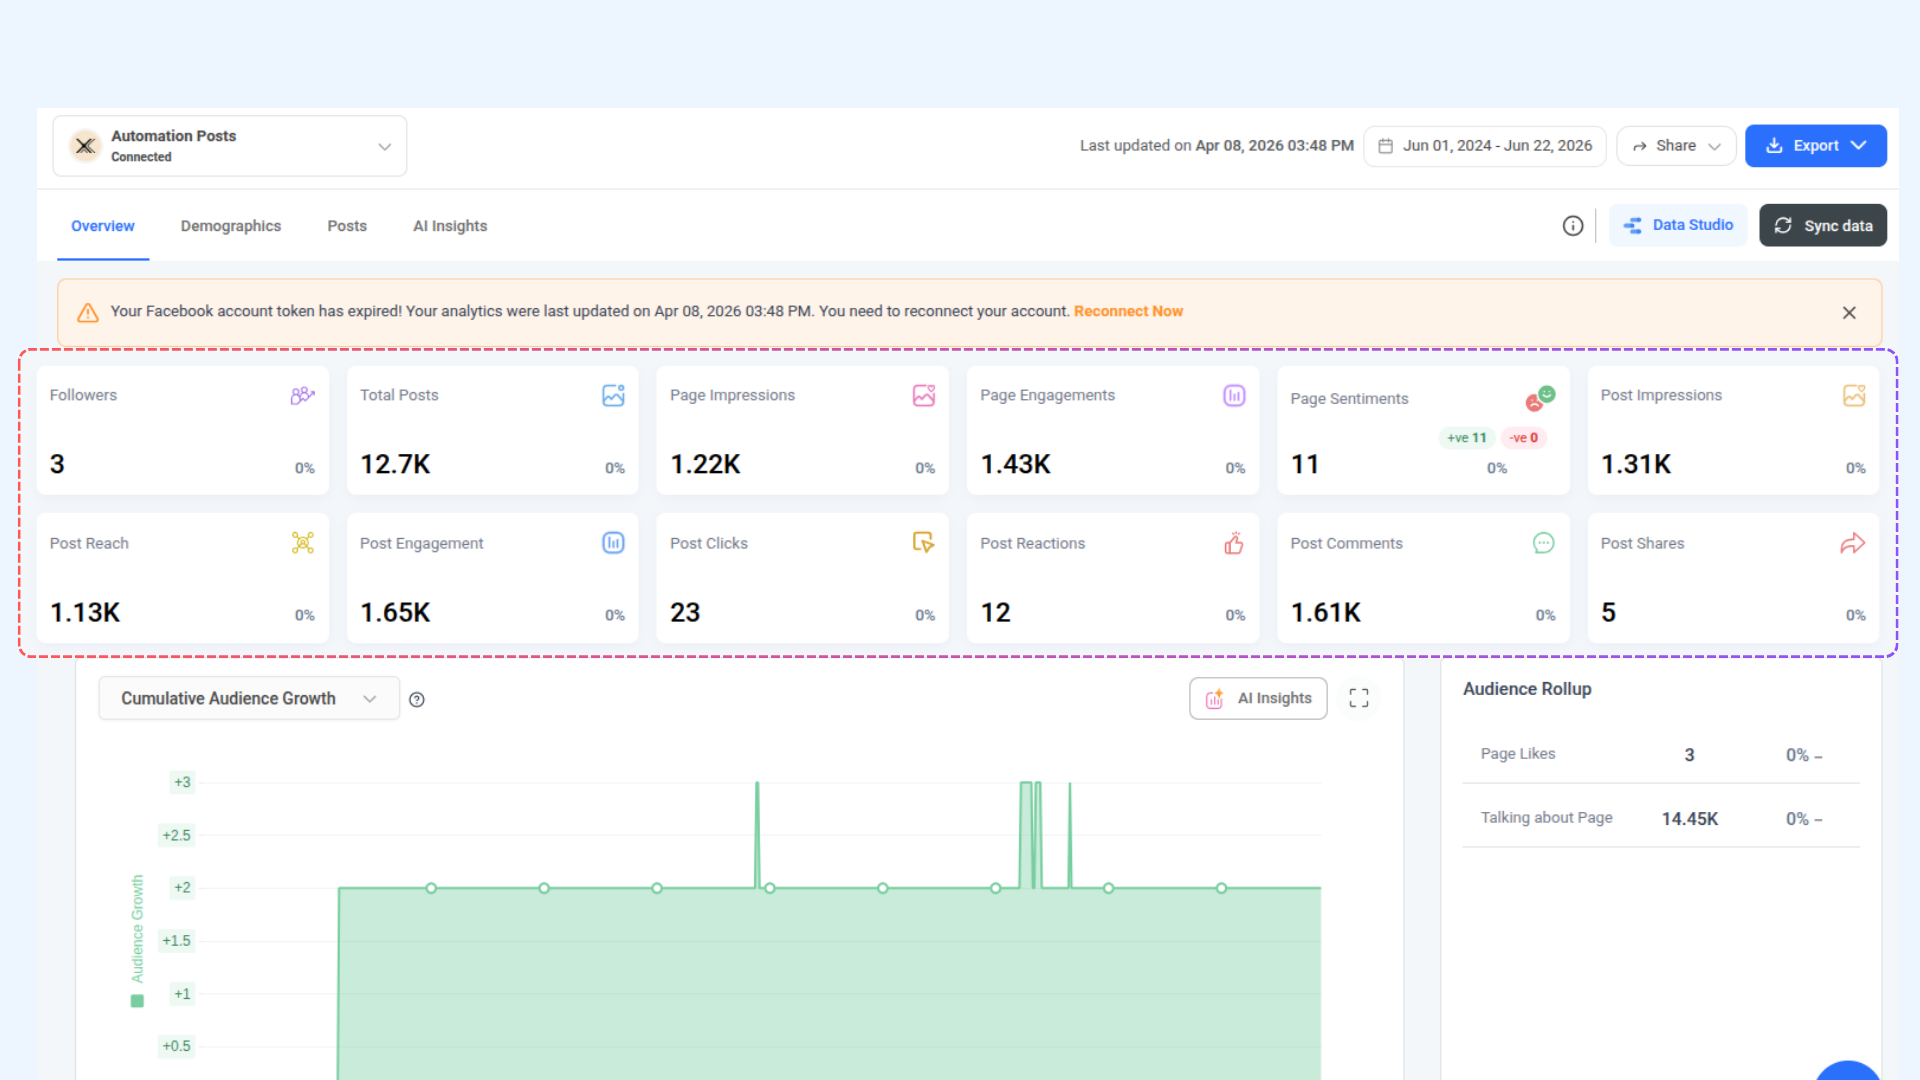Click the Sync data button
Viewport: 1920px width, 1080px height.
(1823, 226)
